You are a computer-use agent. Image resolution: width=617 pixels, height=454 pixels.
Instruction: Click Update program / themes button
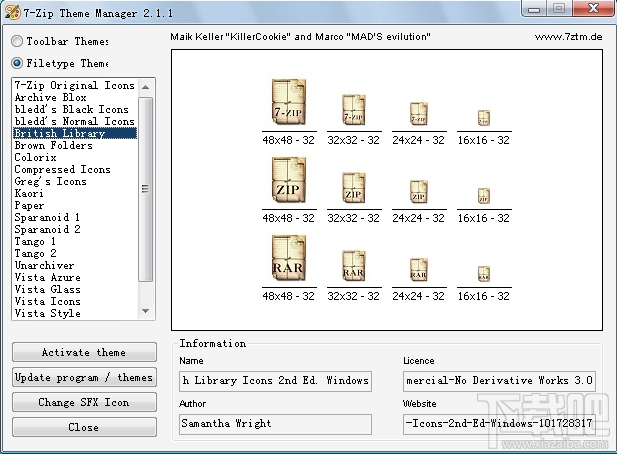click(84, 377)
